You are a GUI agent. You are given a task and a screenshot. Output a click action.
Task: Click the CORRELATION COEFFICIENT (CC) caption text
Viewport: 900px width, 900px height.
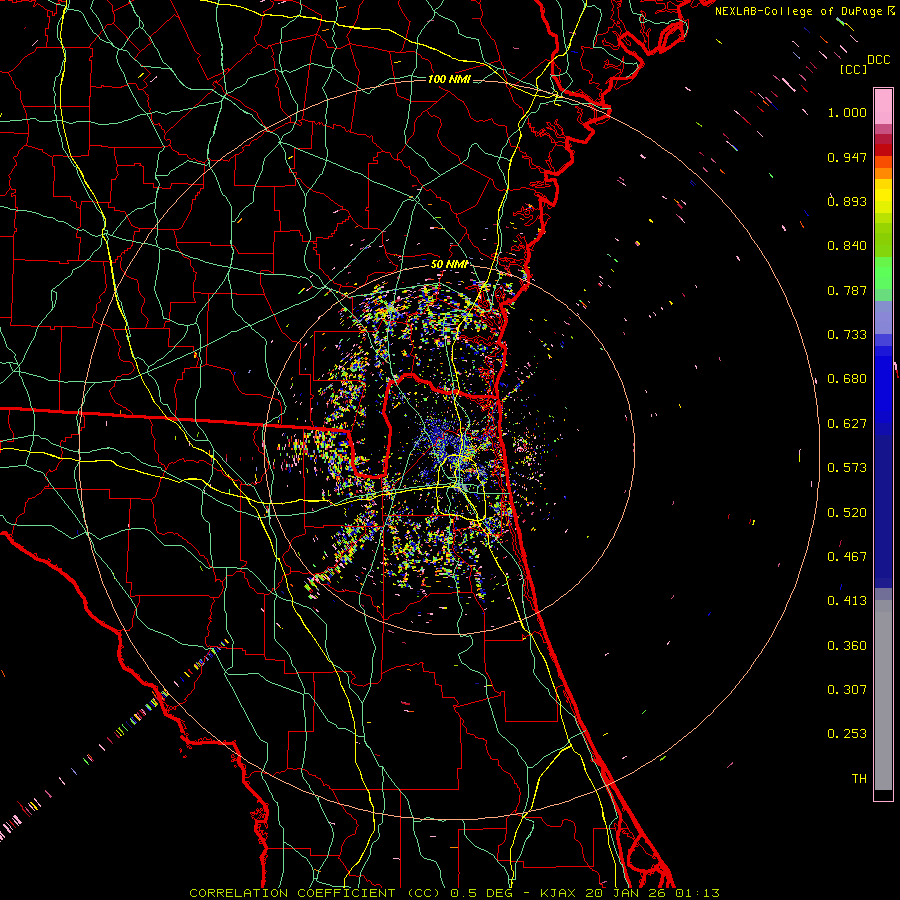point(315,893)
